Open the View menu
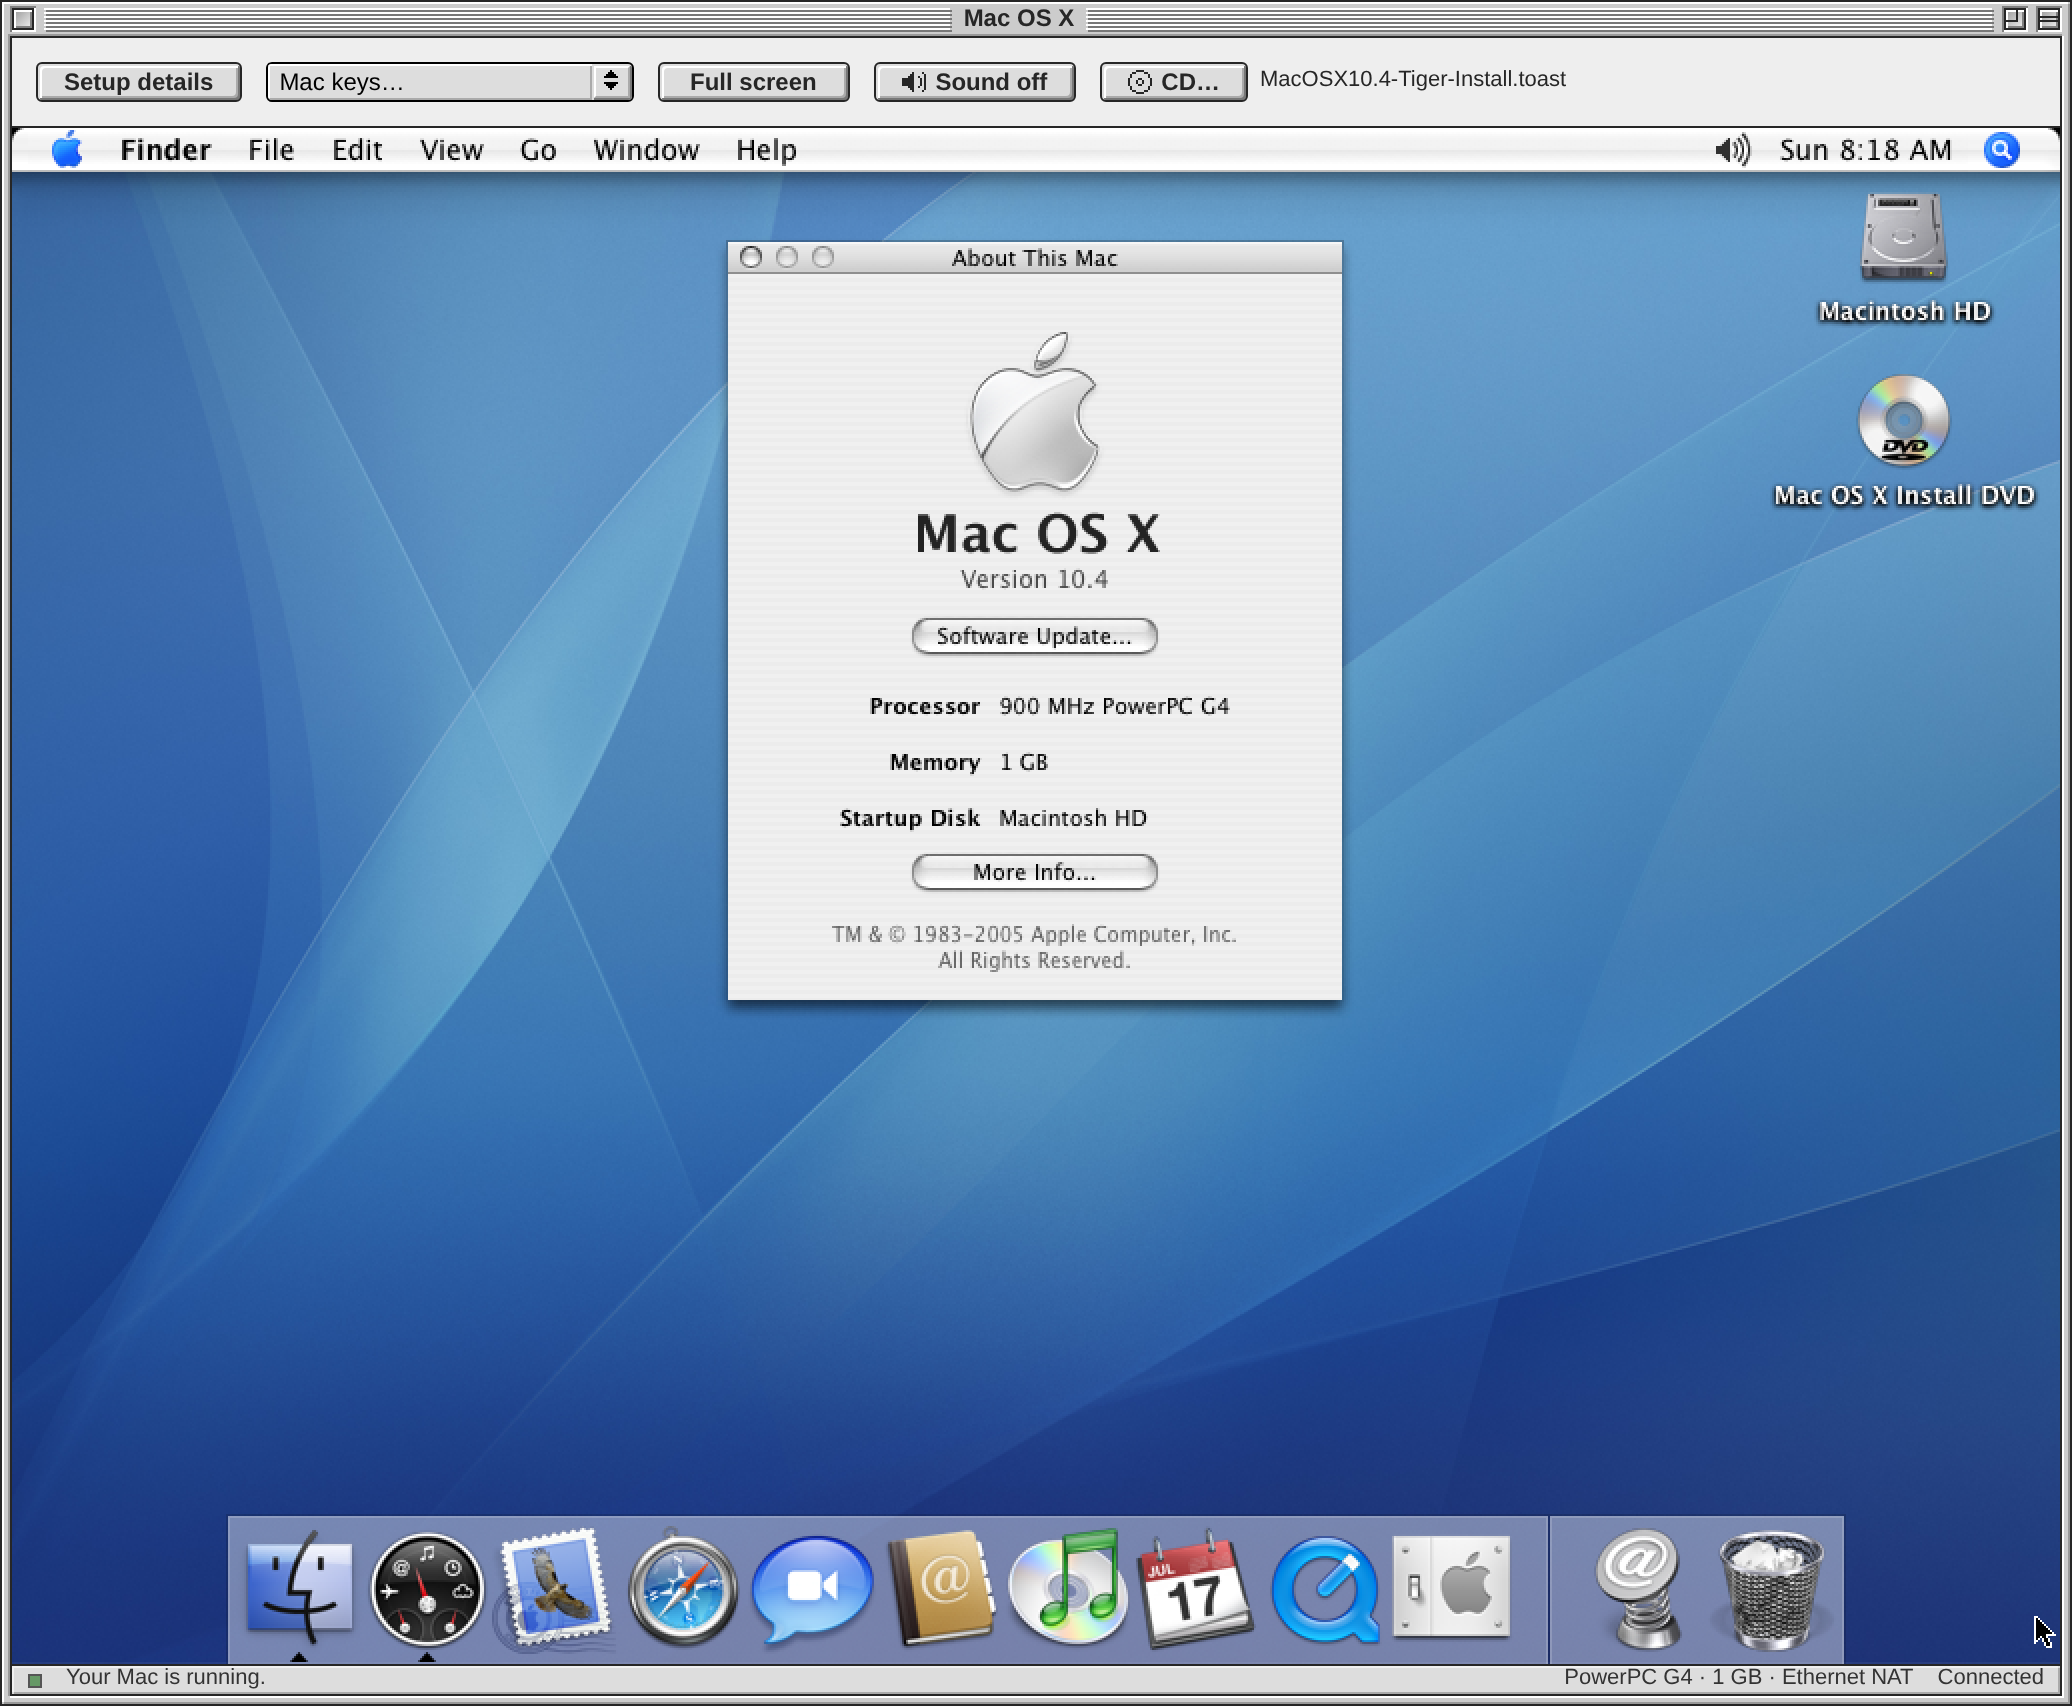 (451, 150)
